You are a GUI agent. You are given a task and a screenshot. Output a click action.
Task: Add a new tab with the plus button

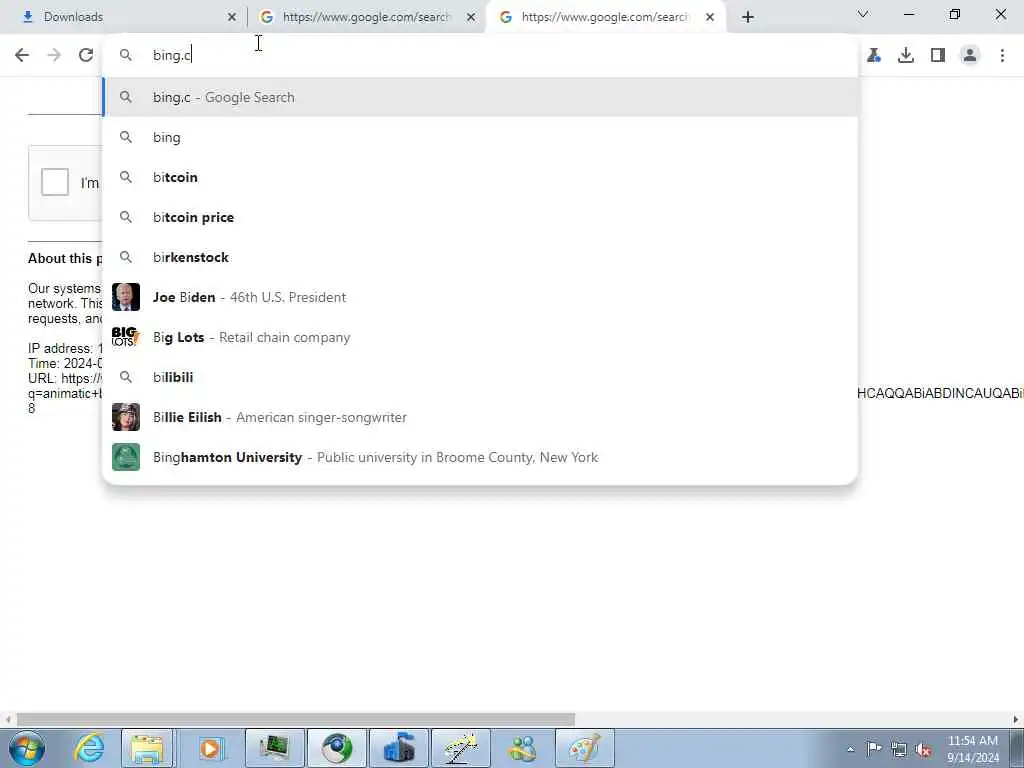click(x=748, y=17)
